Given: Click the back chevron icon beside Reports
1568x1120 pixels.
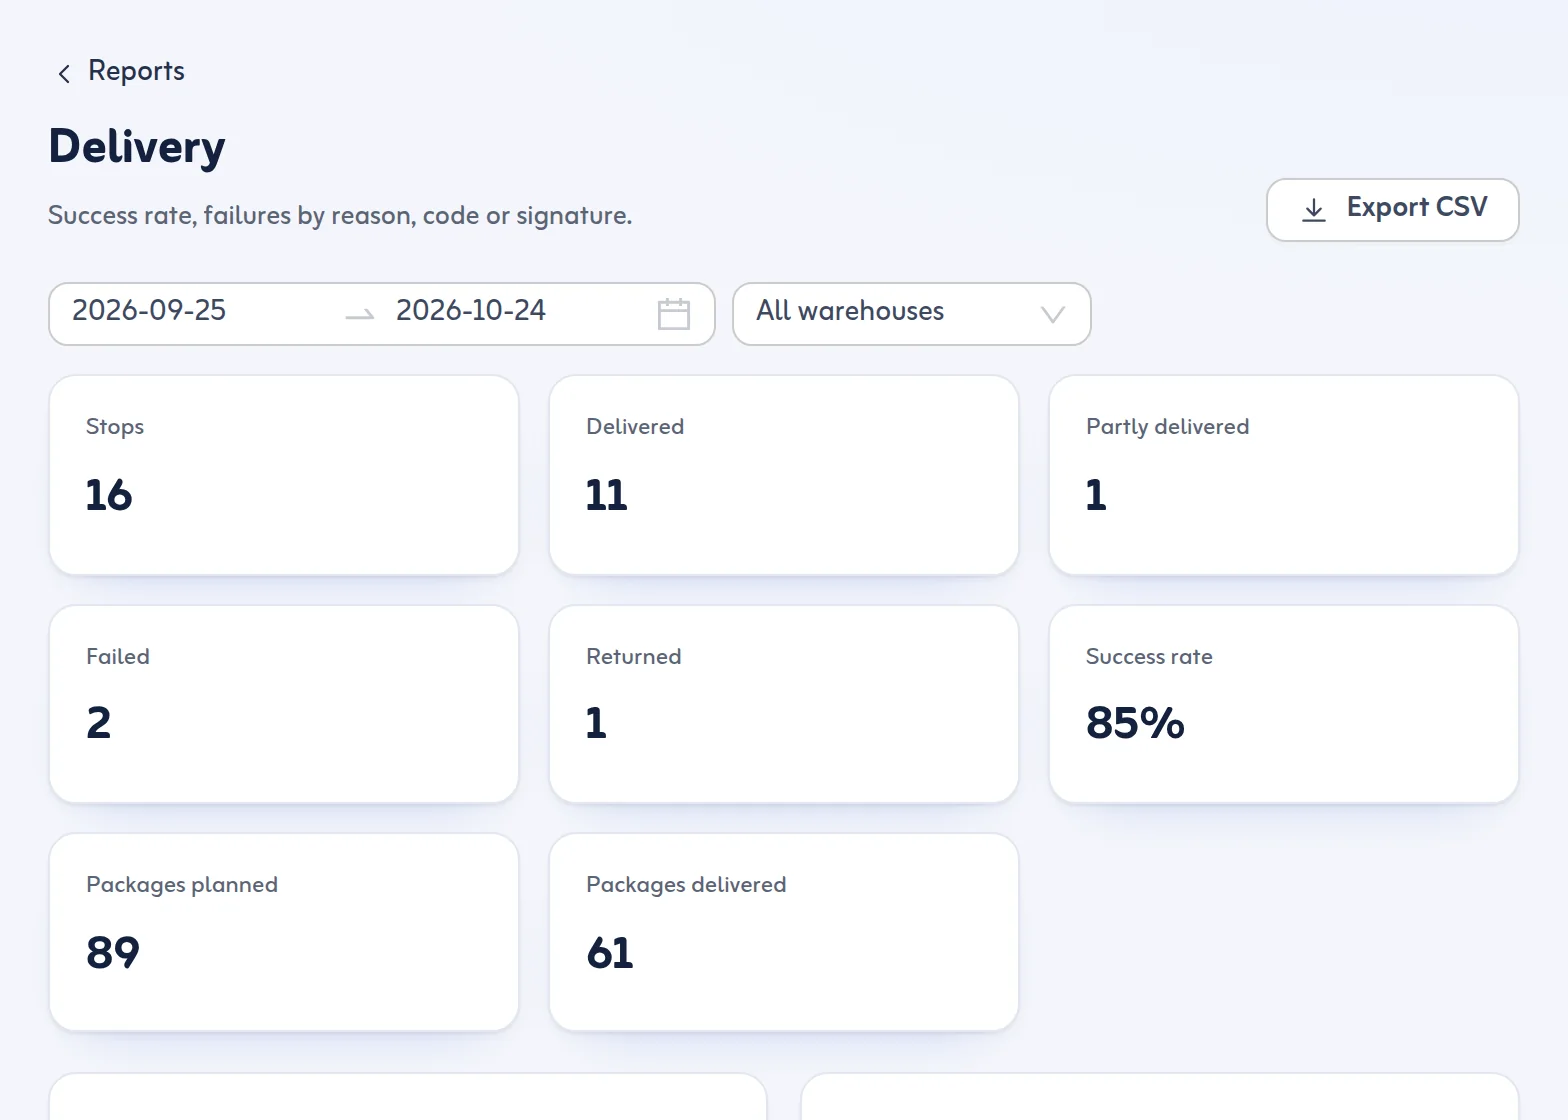Looking at the screenshot, I should [64, 73].
